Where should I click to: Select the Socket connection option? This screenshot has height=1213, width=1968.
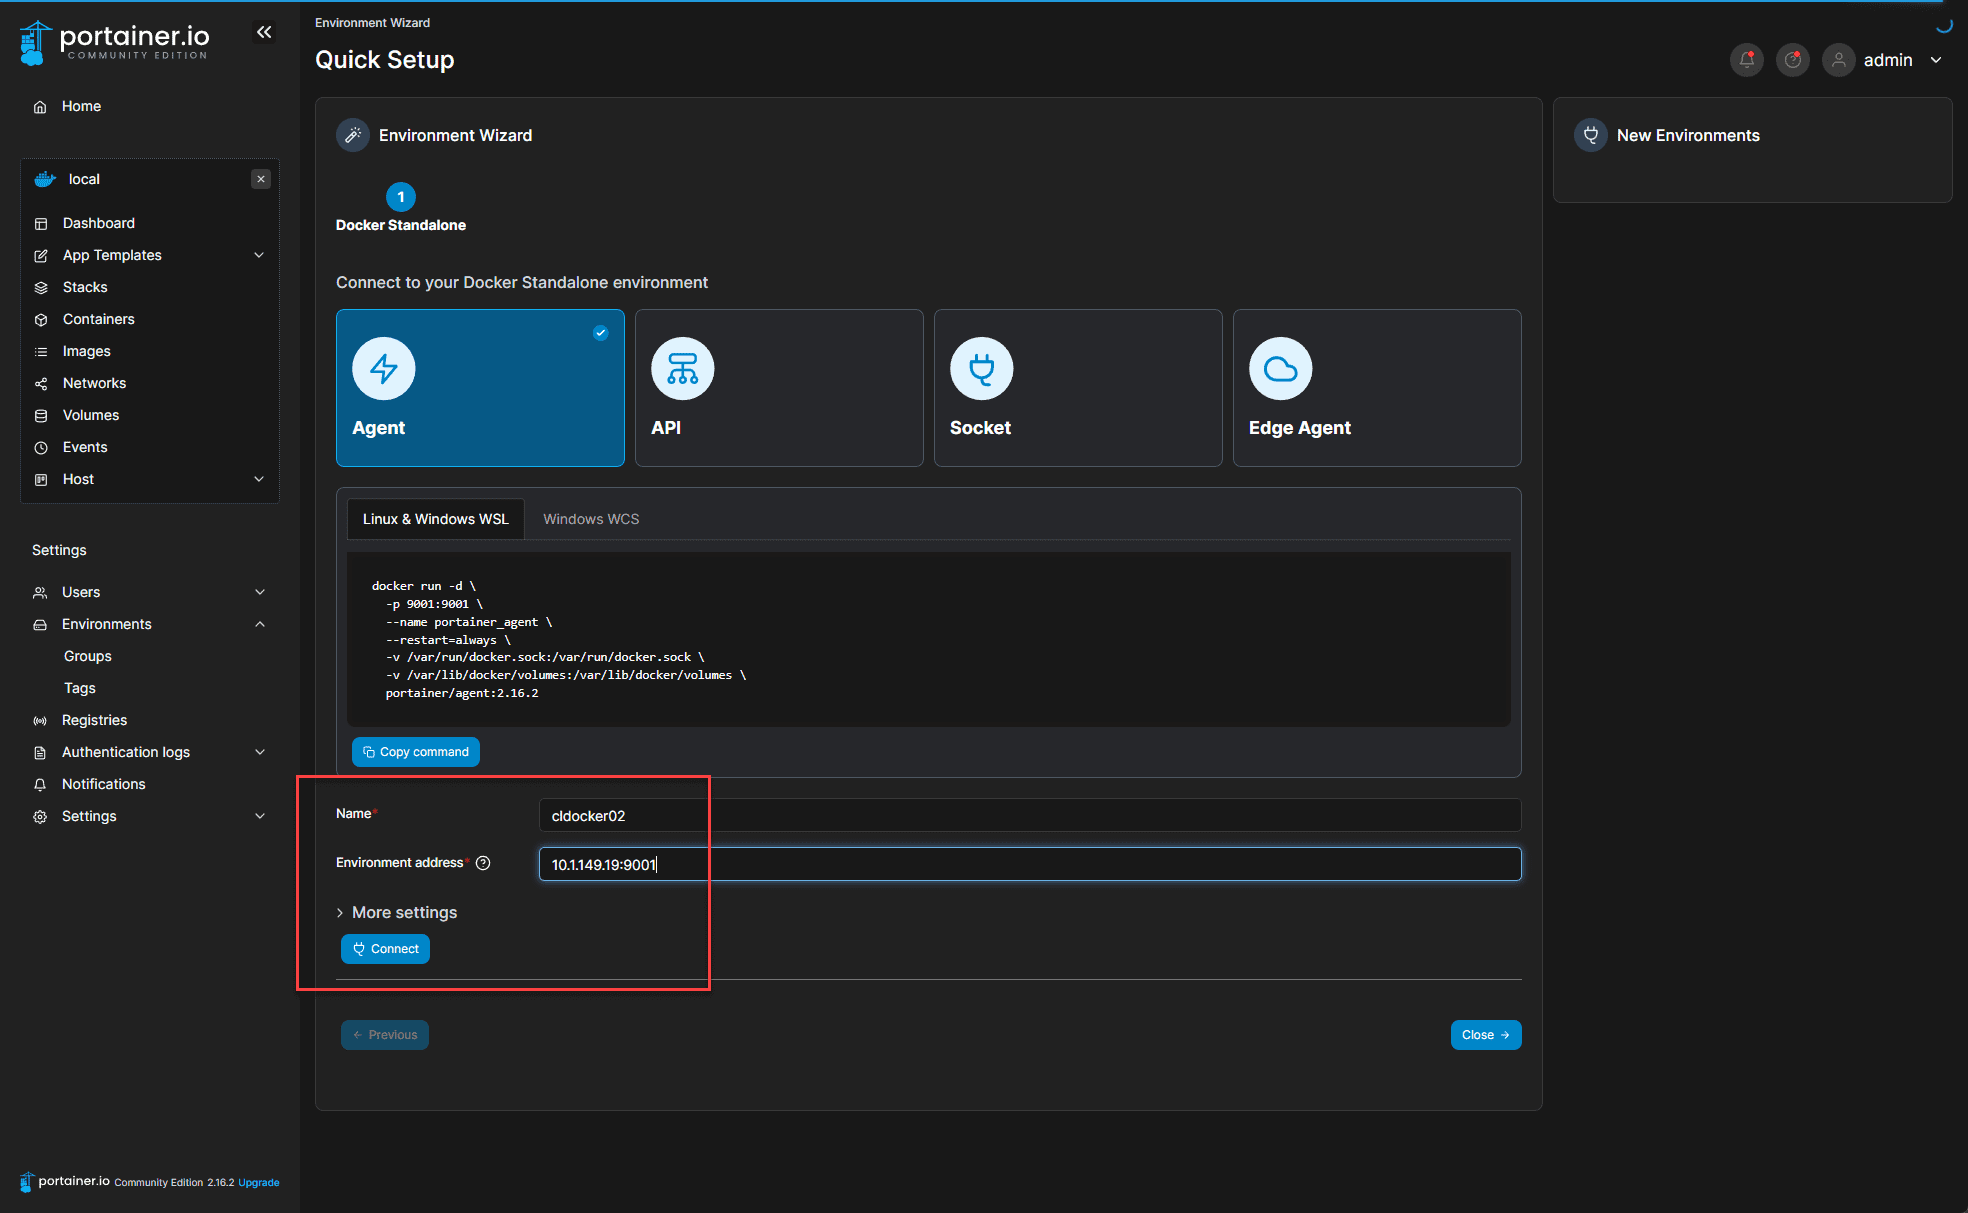pos(1077,388)
